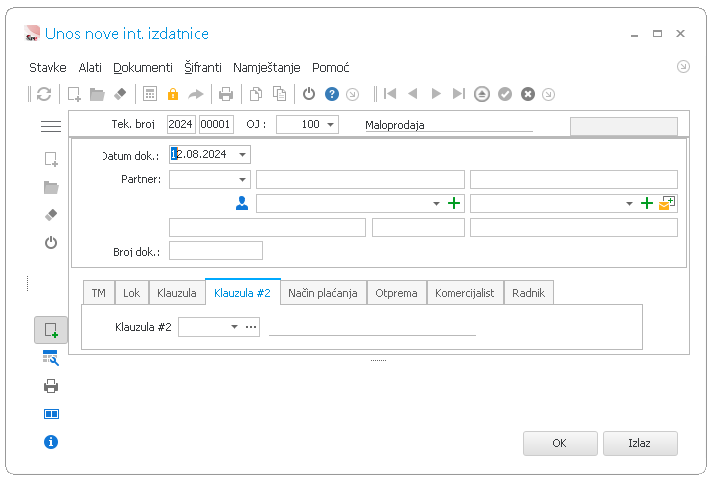Switch to the Otprema tab
Viewport: 715px width, 482px height.
click(396, 293)
